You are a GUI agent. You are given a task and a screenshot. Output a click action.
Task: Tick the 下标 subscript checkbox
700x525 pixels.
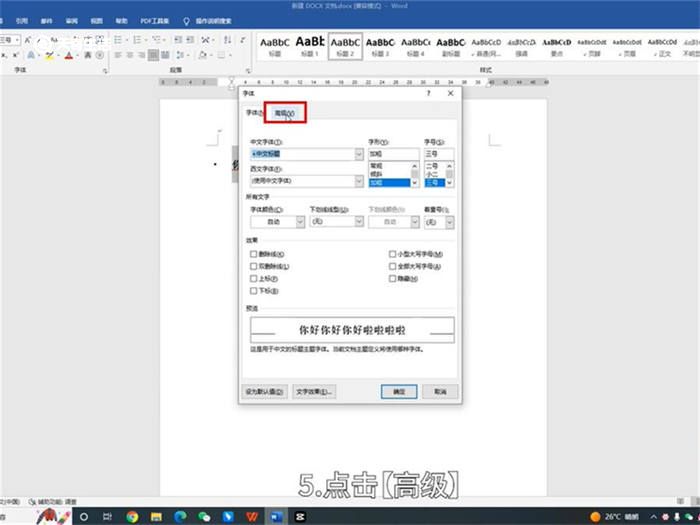pos(254,291)
